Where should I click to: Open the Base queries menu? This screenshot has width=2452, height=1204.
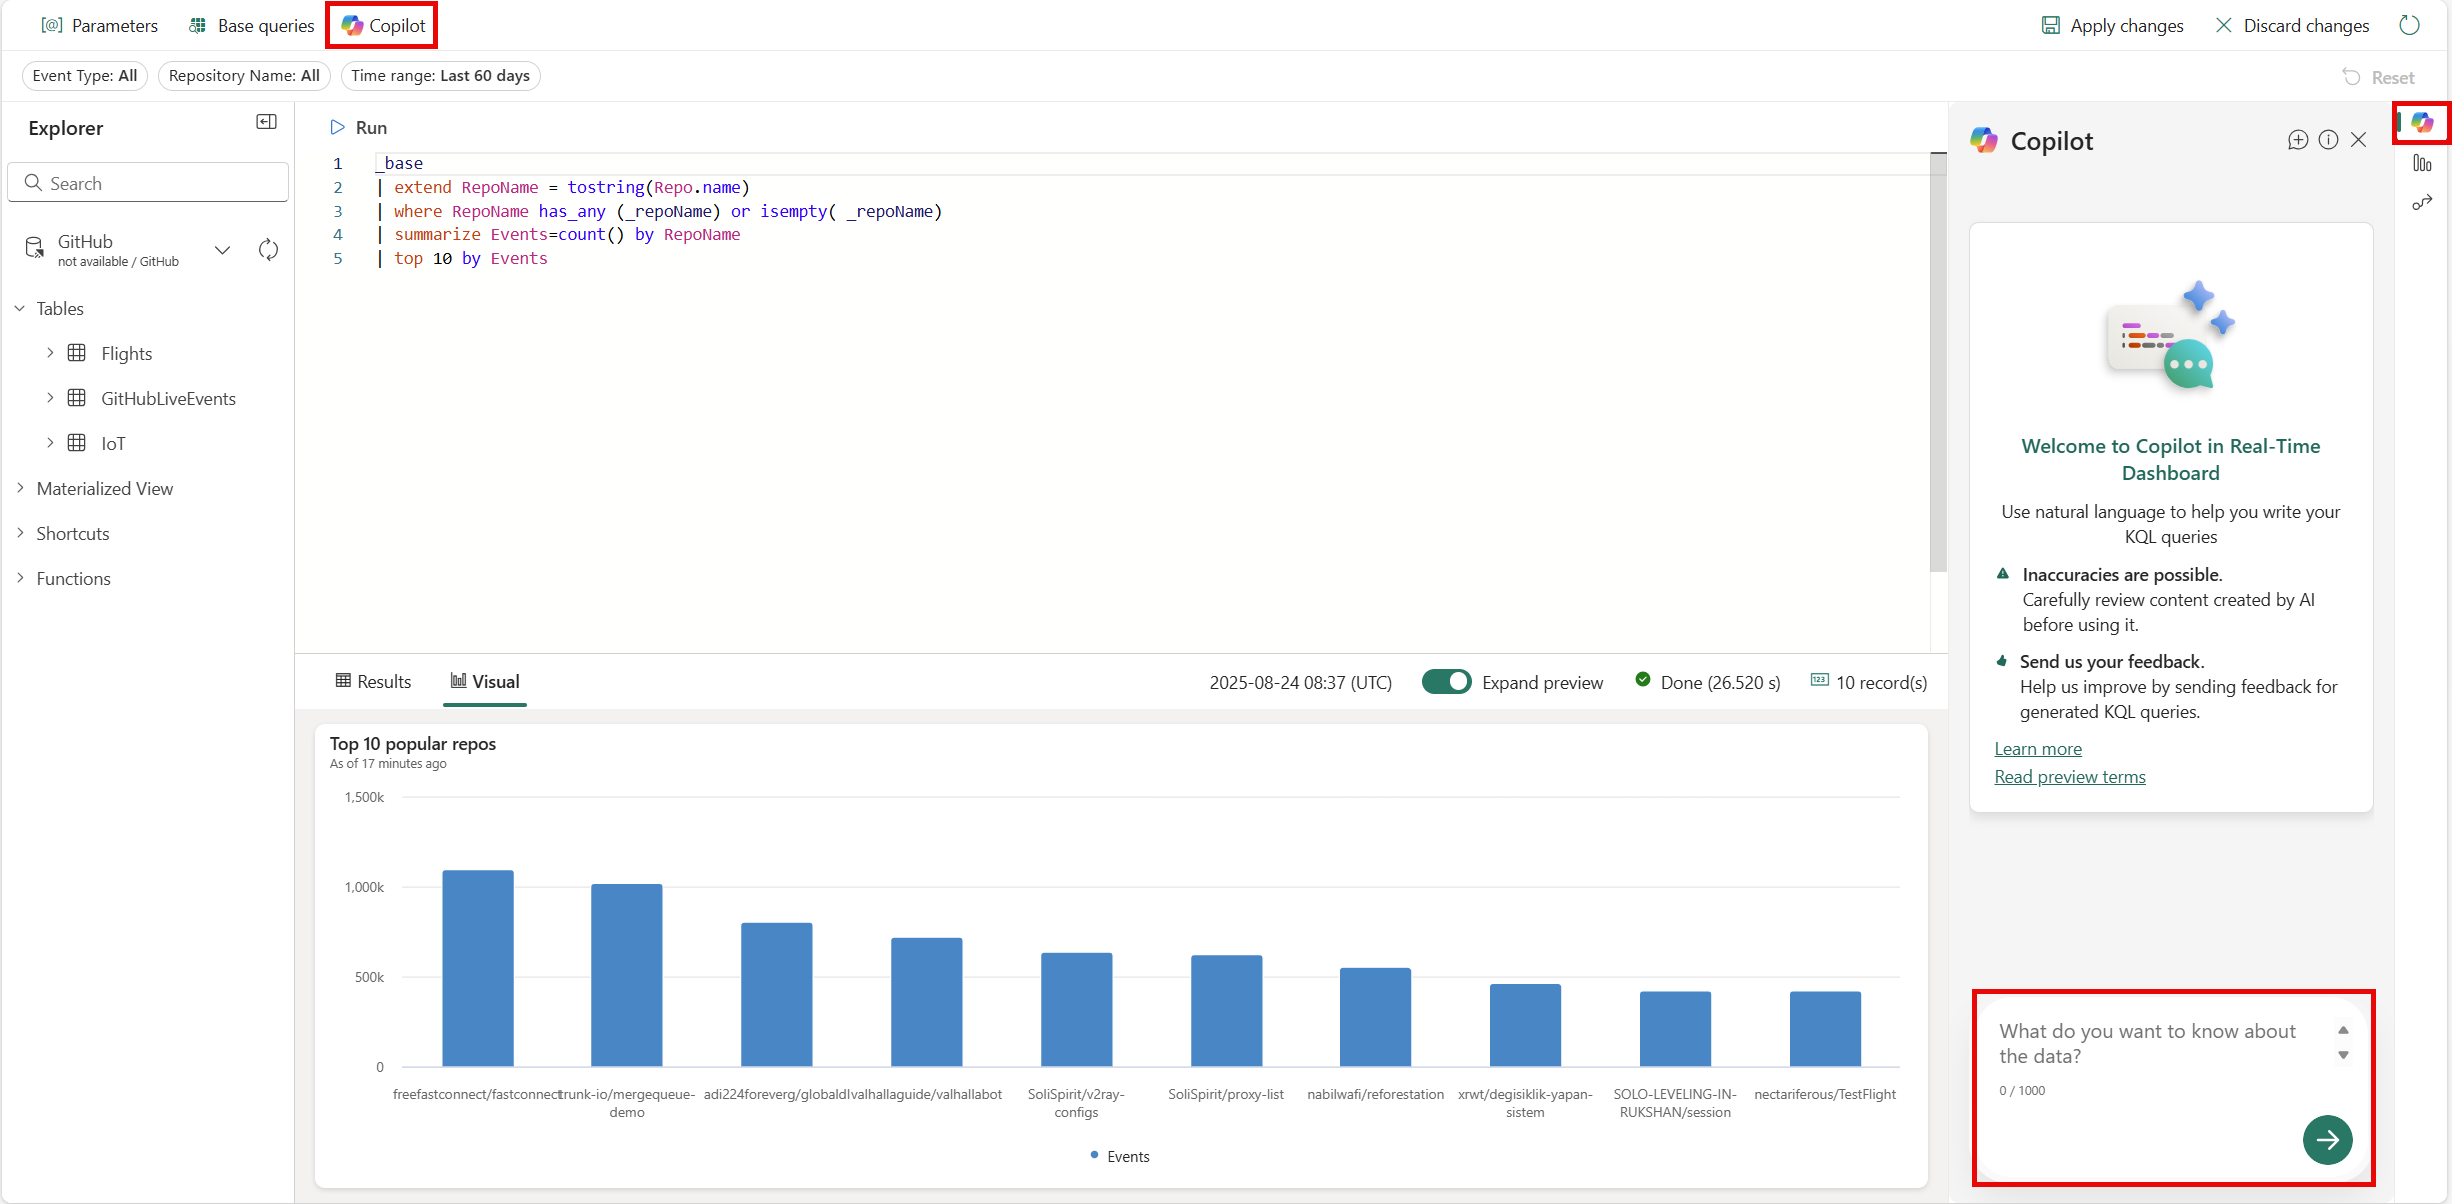tap(252, 25)
